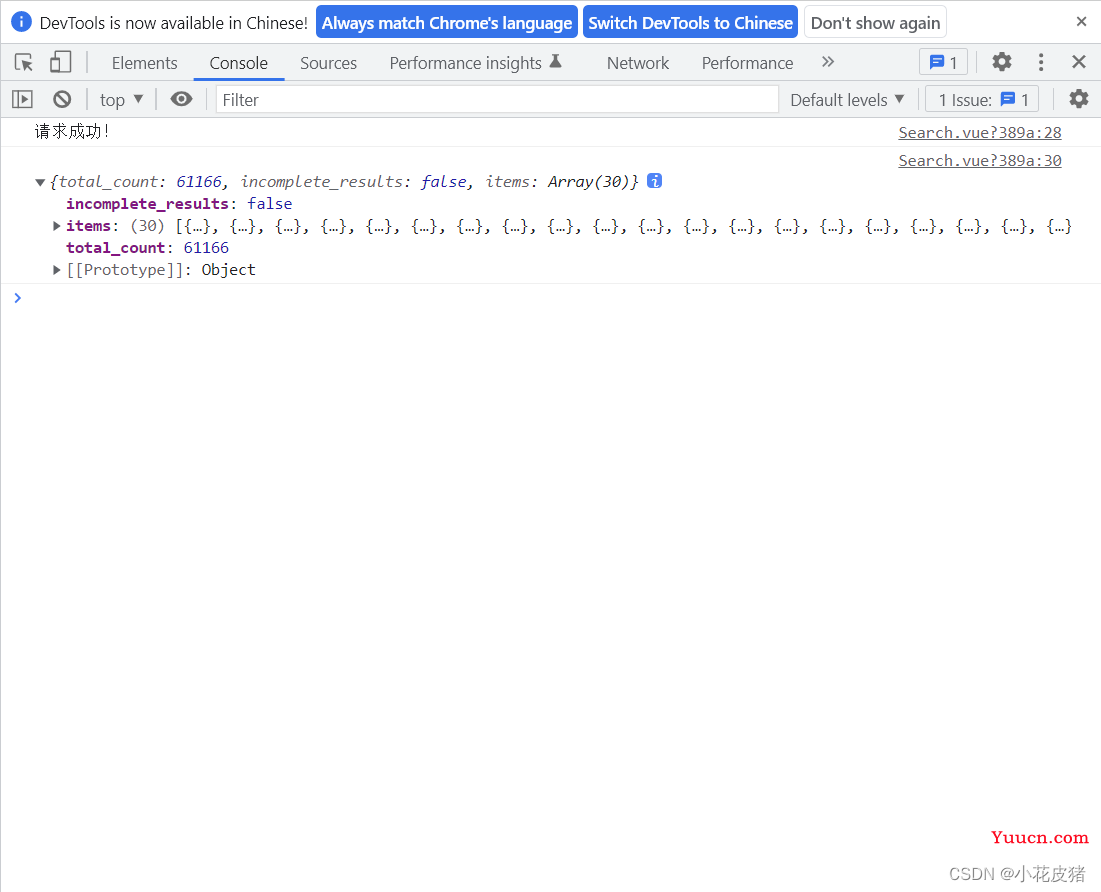Focus the console Filter input field
The width and height of the screenshot is (1101, 892).
(497, 100)
